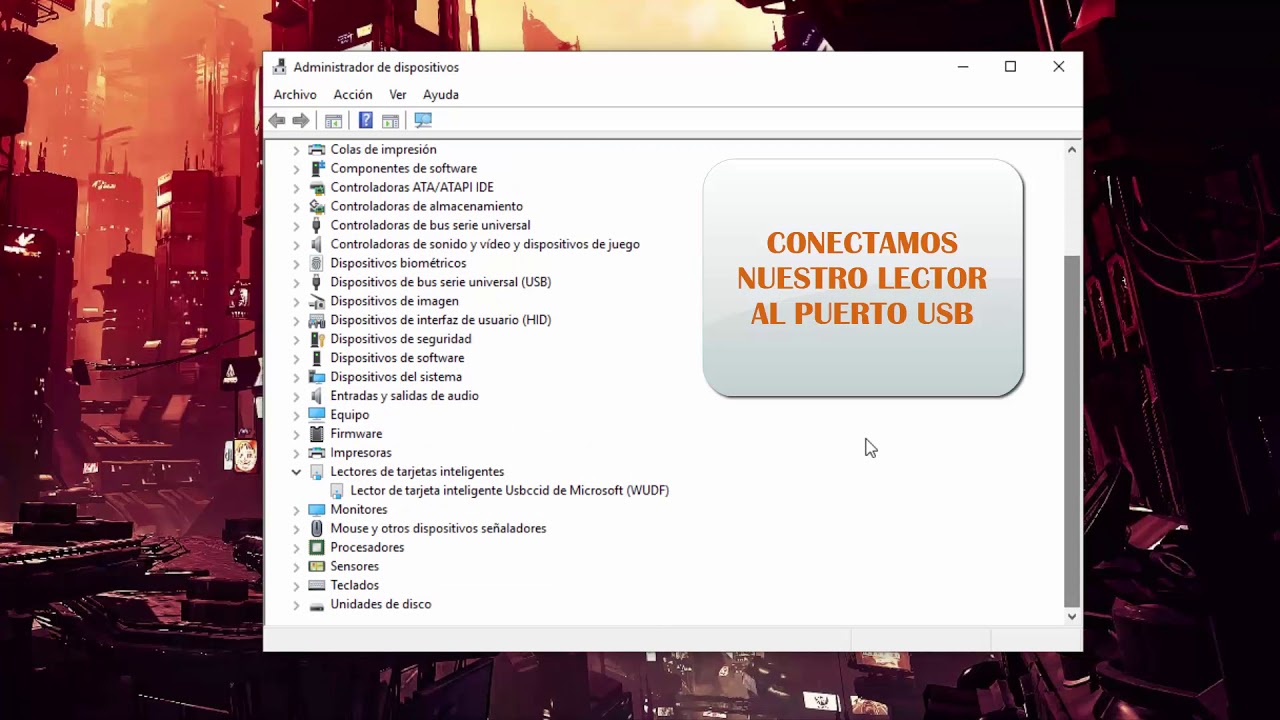Open the Acción menu
Screen dimensions: 1280x720
353,94
